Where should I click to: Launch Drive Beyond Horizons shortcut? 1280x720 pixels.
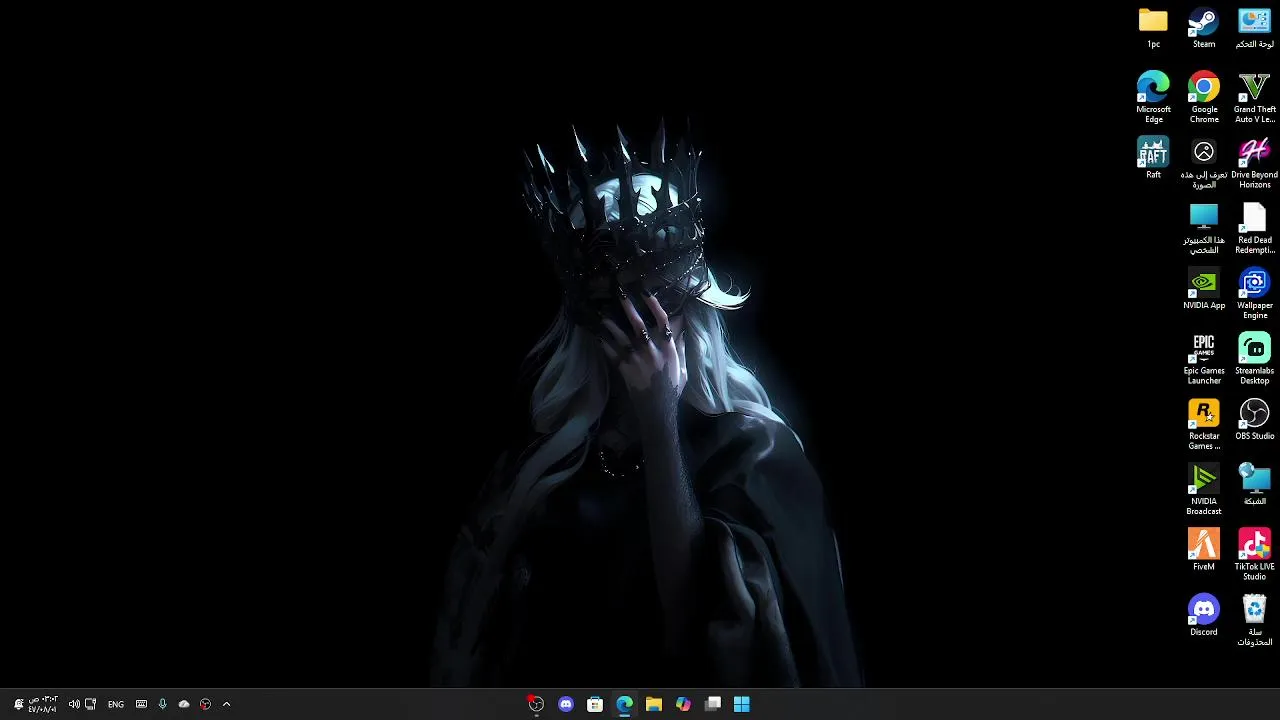pos(1254,163)
